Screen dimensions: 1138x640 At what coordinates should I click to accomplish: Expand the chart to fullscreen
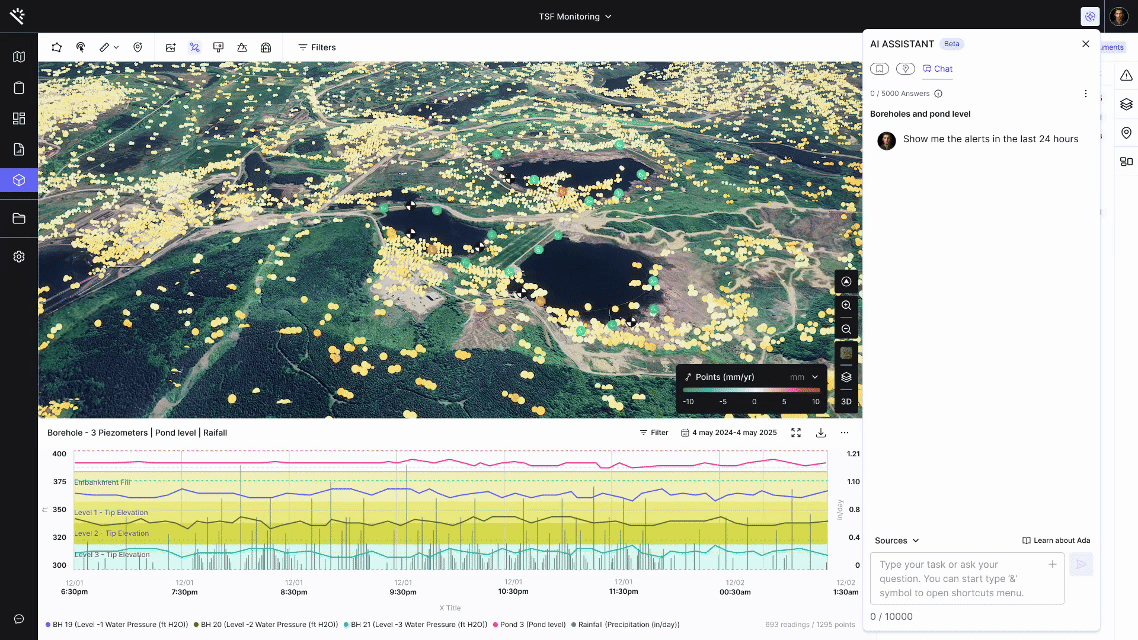coord(796,432)
